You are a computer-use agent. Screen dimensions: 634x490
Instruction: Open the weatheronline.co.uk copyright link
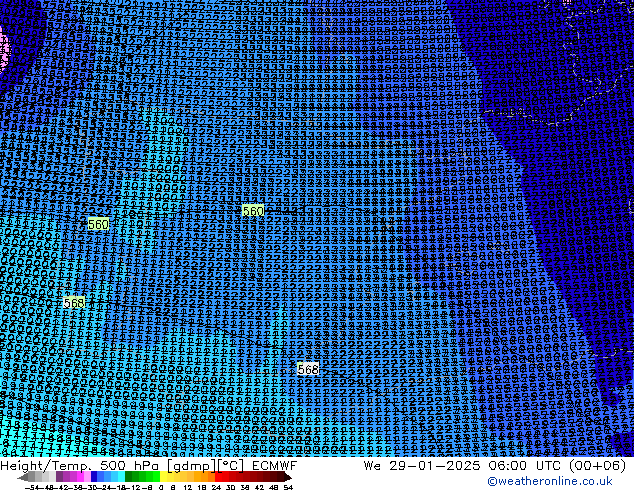point(550,481)
